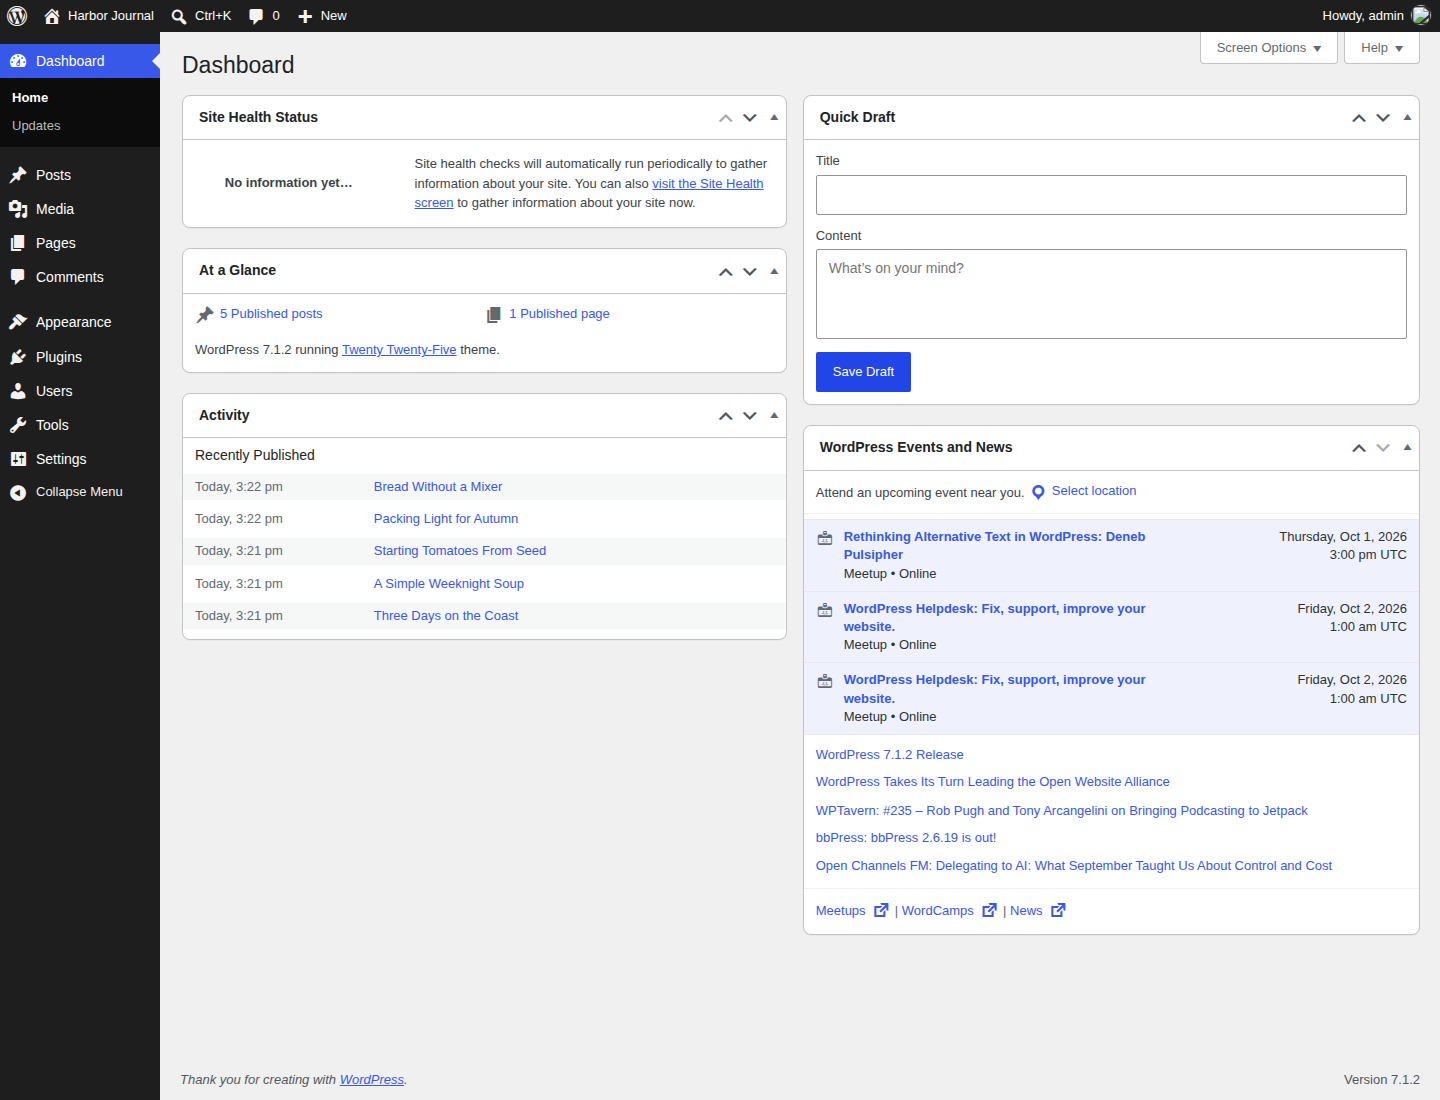Open WPTavern #235 podcast link
Screen dimensions: 1440x1100
(x=1061, y=811)
